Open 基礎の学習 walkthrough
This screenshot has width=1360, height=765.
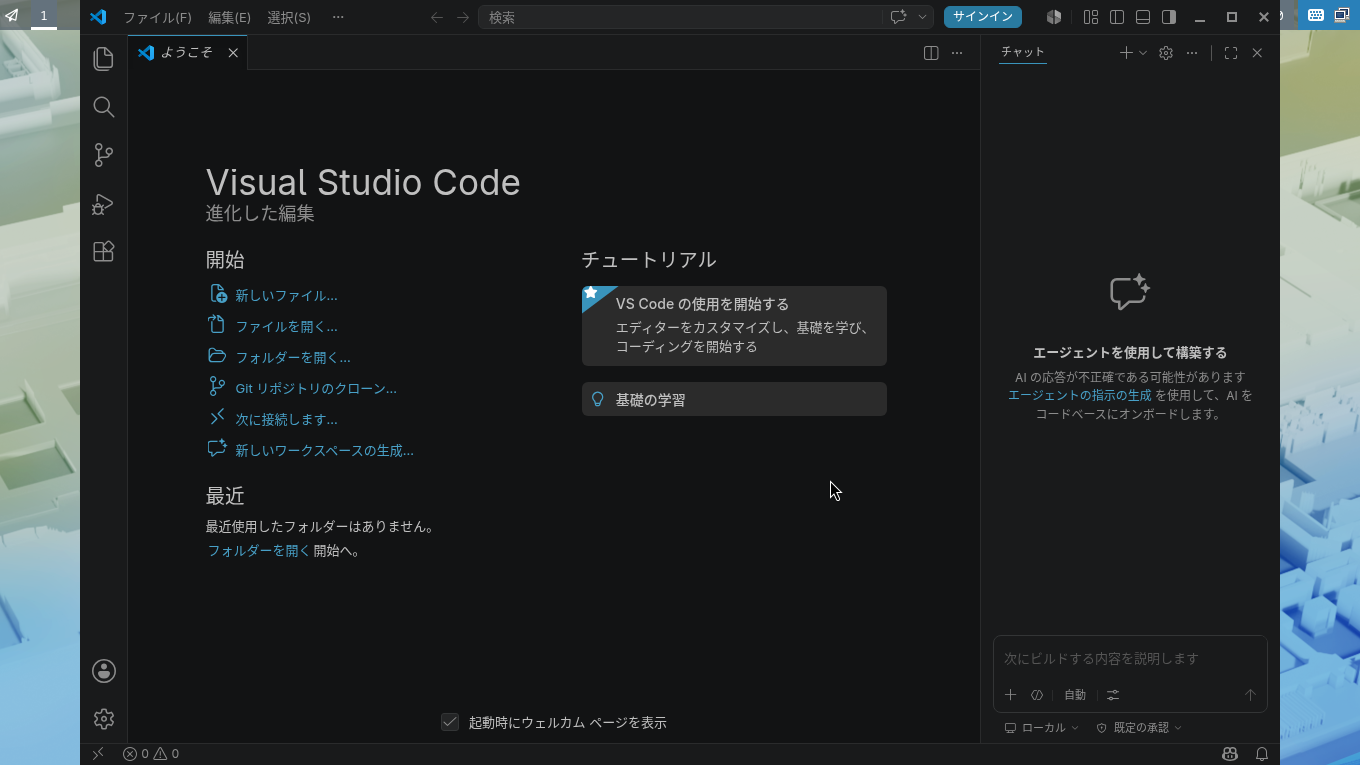[x=734, y=399]
